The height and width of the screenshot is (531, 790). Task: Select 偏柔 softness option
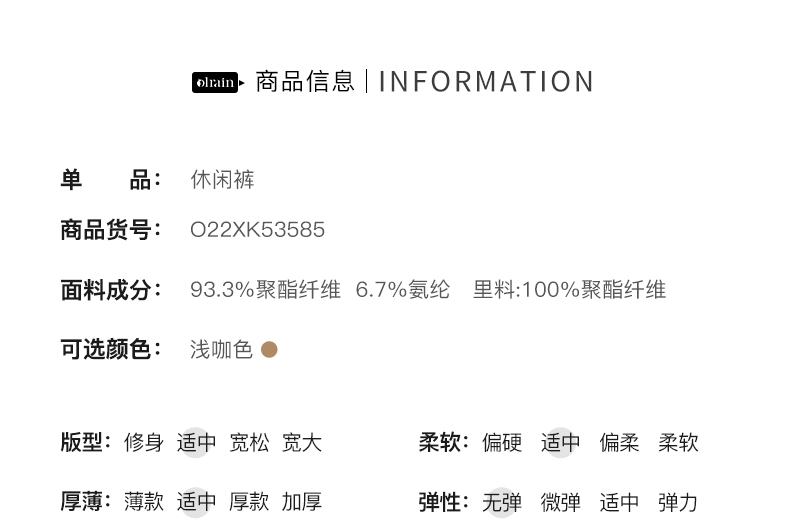point(619,442)
